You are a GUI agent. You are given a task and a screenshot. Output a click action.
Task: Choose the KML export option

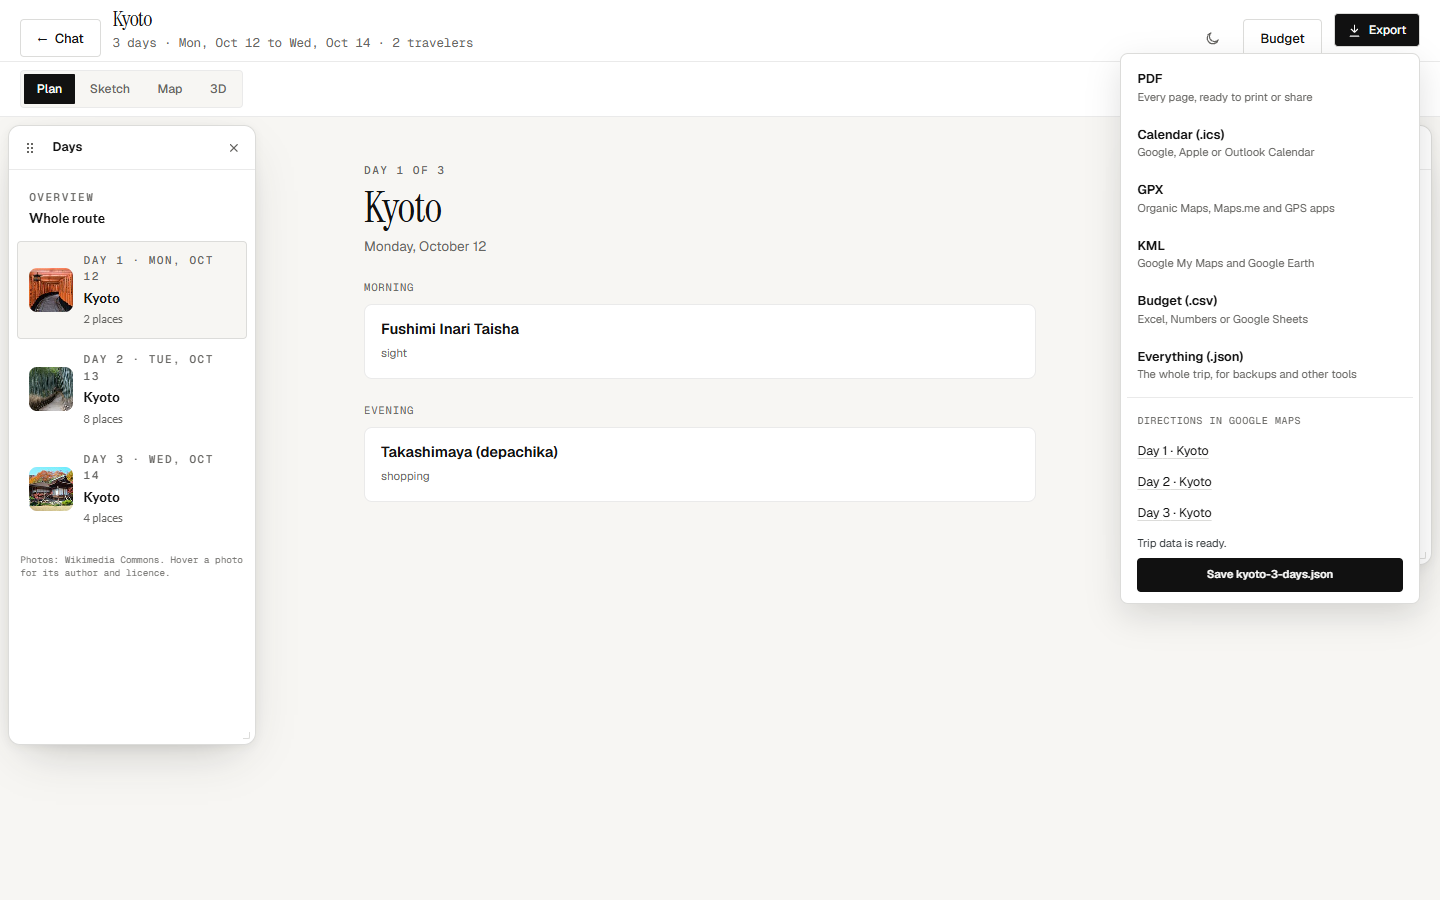[1269, 254]
